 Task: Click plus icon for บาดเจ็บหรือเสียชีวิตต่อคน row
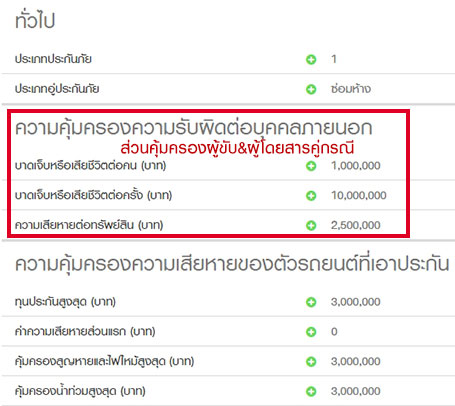(x=311, y=166)
